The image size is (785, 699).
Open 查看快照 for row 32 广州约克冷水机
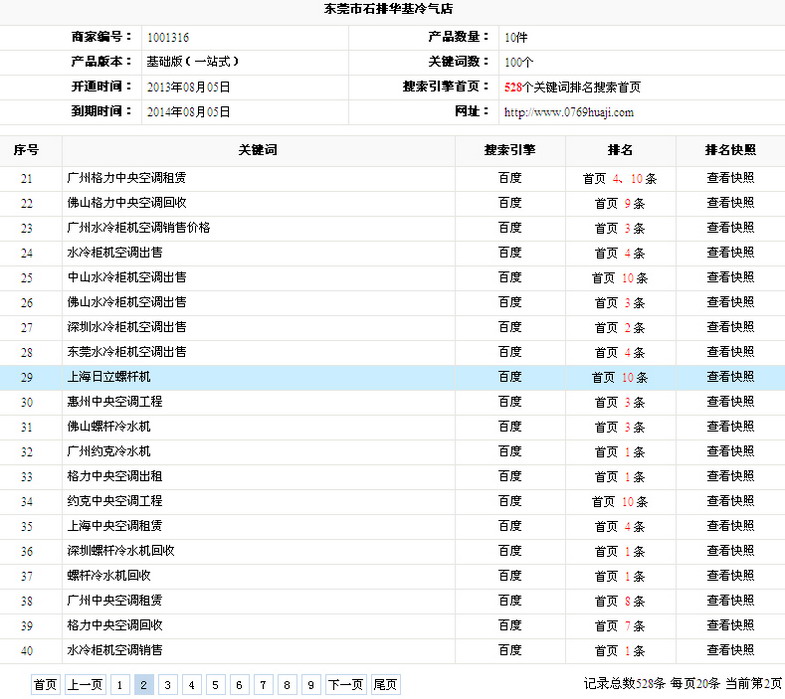(730, 451)
